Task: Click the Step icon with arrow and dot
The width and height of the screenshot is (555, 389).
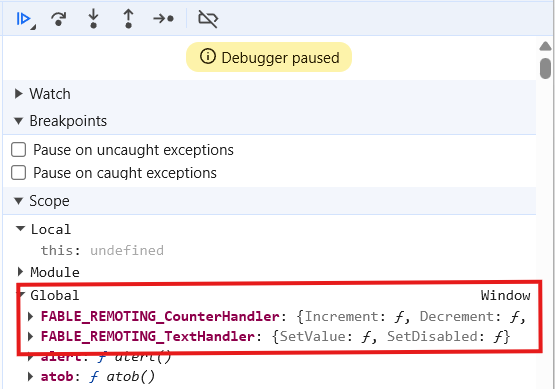Action: (163, 18)
